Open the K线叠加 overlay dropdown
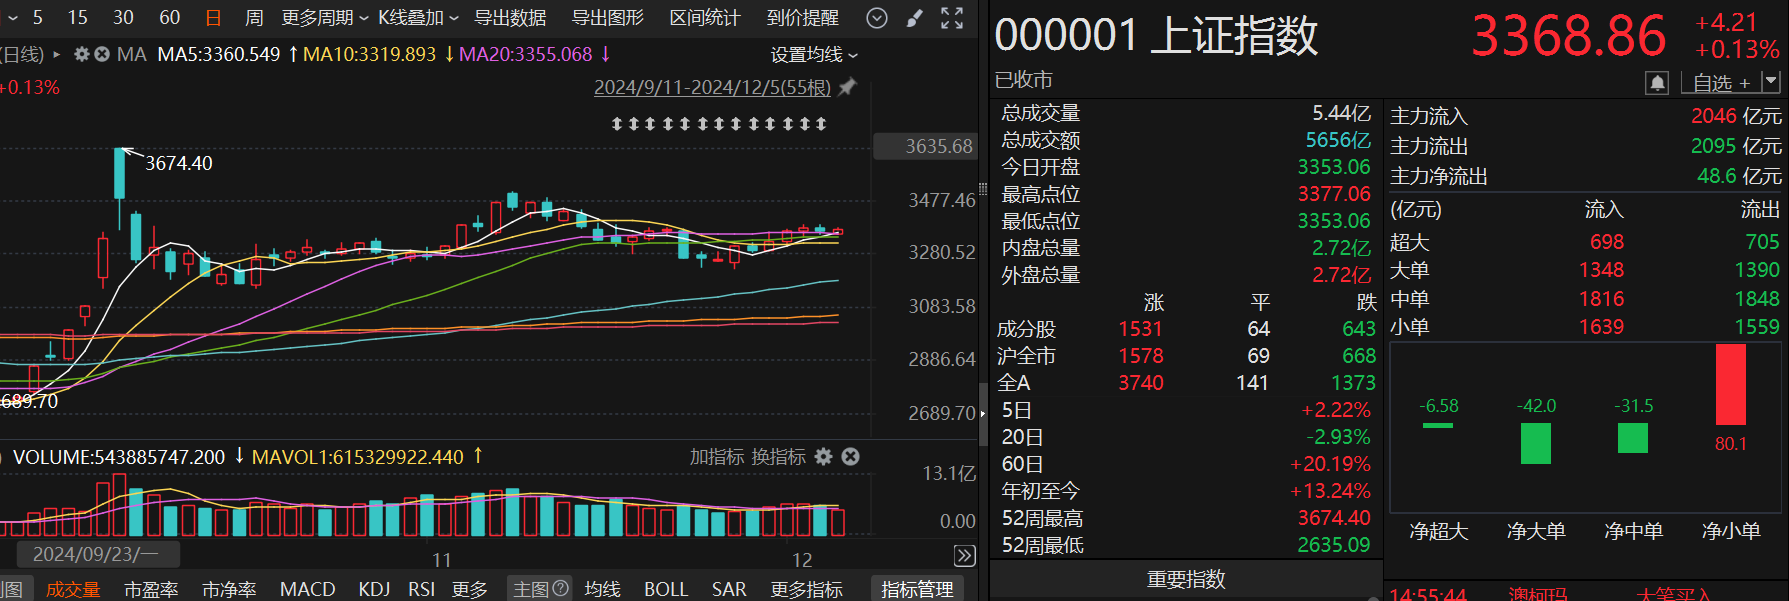The image size is (1789, 601). (x=418, y=18)
